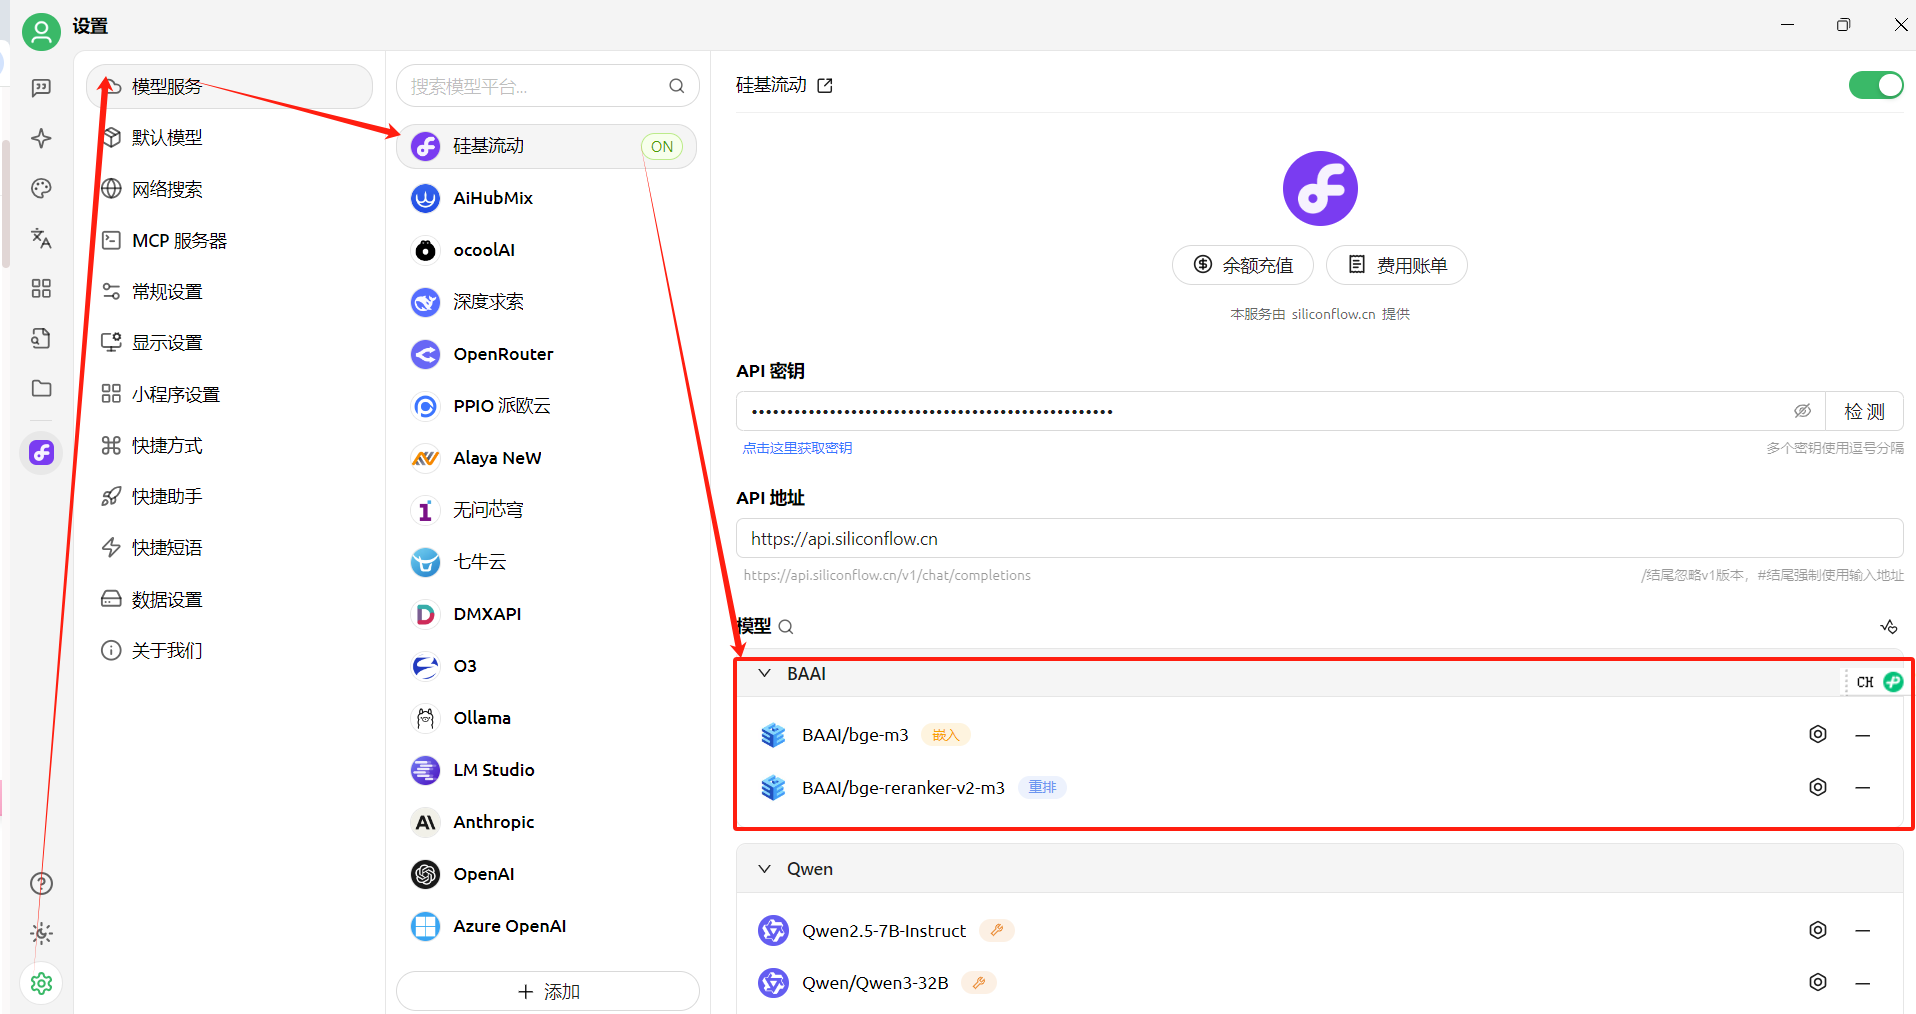Select the PPIO 派欧云 provider
The image size is (1916, 1014).
pyautogui.click(x=547, y=406)
